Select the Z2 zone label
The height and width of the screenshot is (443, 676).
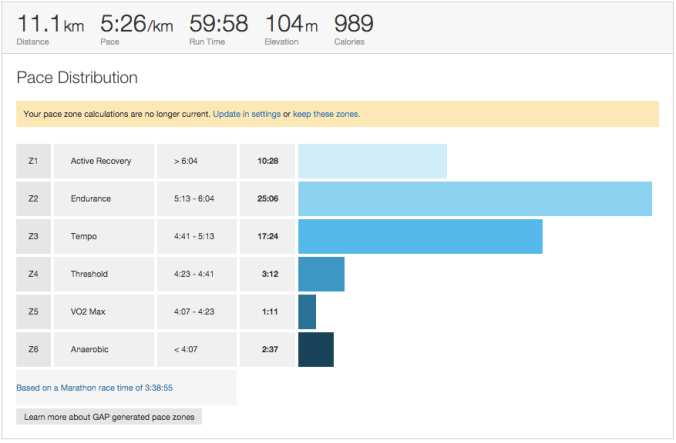[33, 199]
